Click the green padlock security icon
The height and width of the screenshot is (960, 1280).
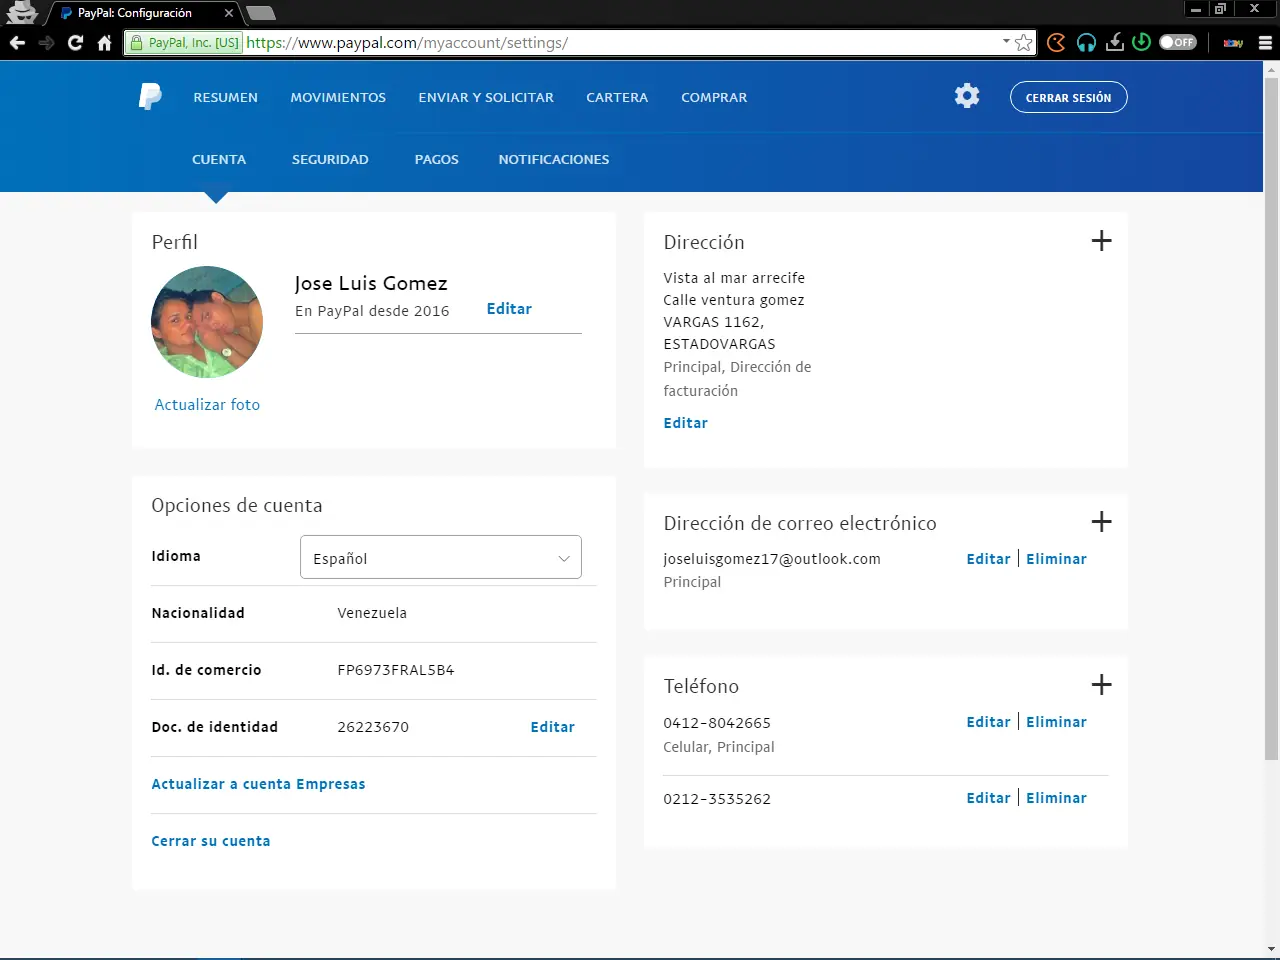[x=137, y=43]
